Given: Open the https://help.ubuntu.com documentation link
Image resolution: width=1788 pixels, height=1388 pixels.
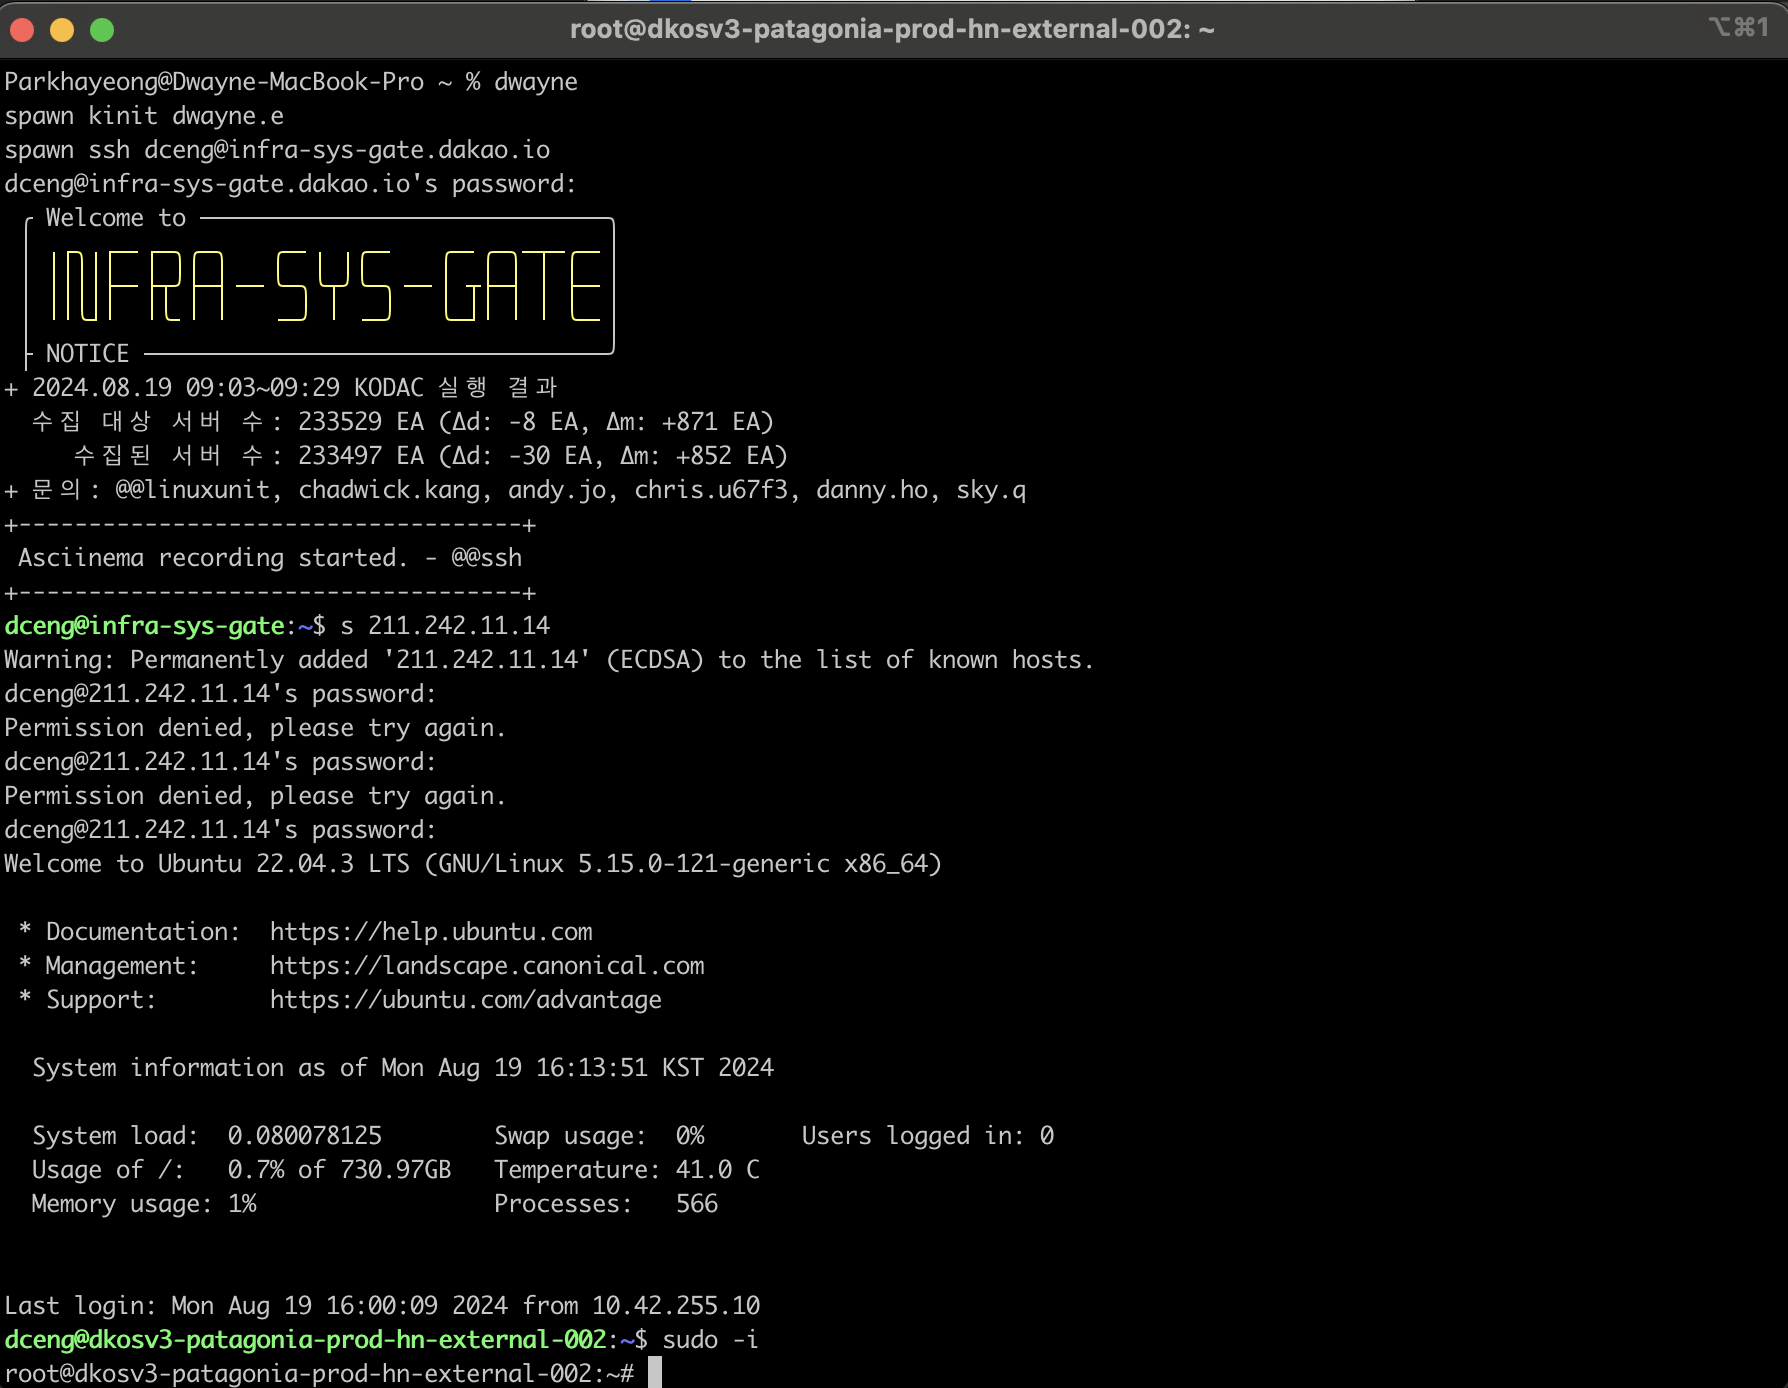Looking at the screenshot, I should [431, 932].
